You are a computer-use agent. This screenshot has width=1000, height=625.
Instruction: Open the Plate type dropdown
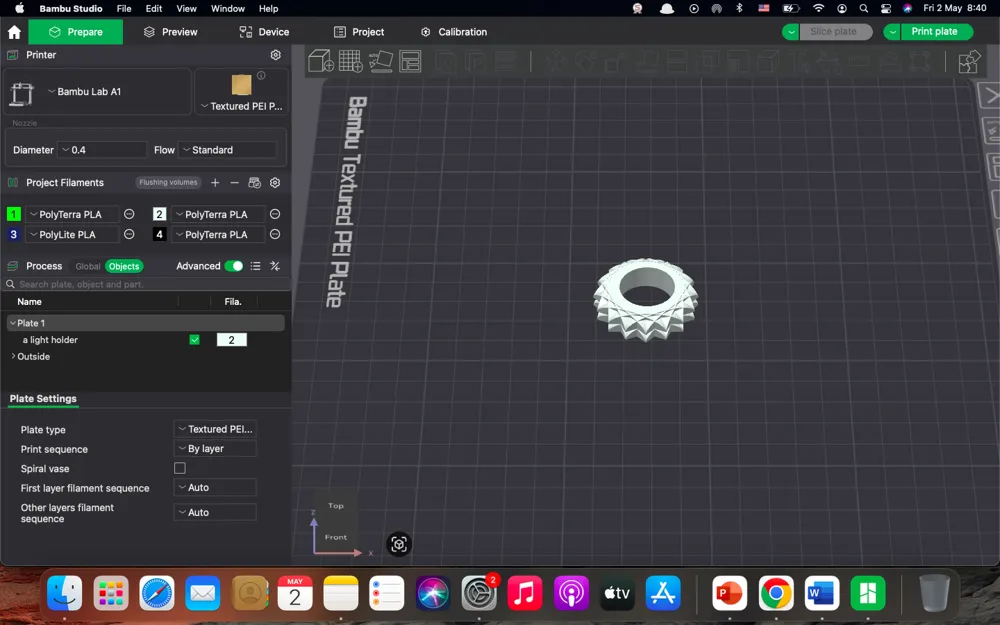pyautogui.click(x=215, y=429)
